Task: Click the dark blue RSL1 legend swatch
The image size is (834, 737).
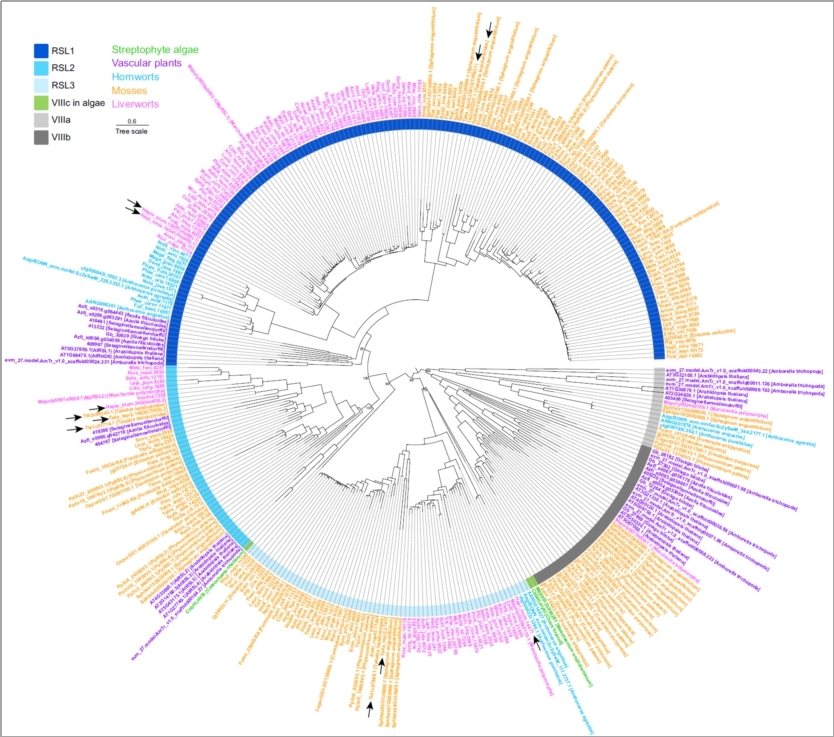Action: (41, 50)
